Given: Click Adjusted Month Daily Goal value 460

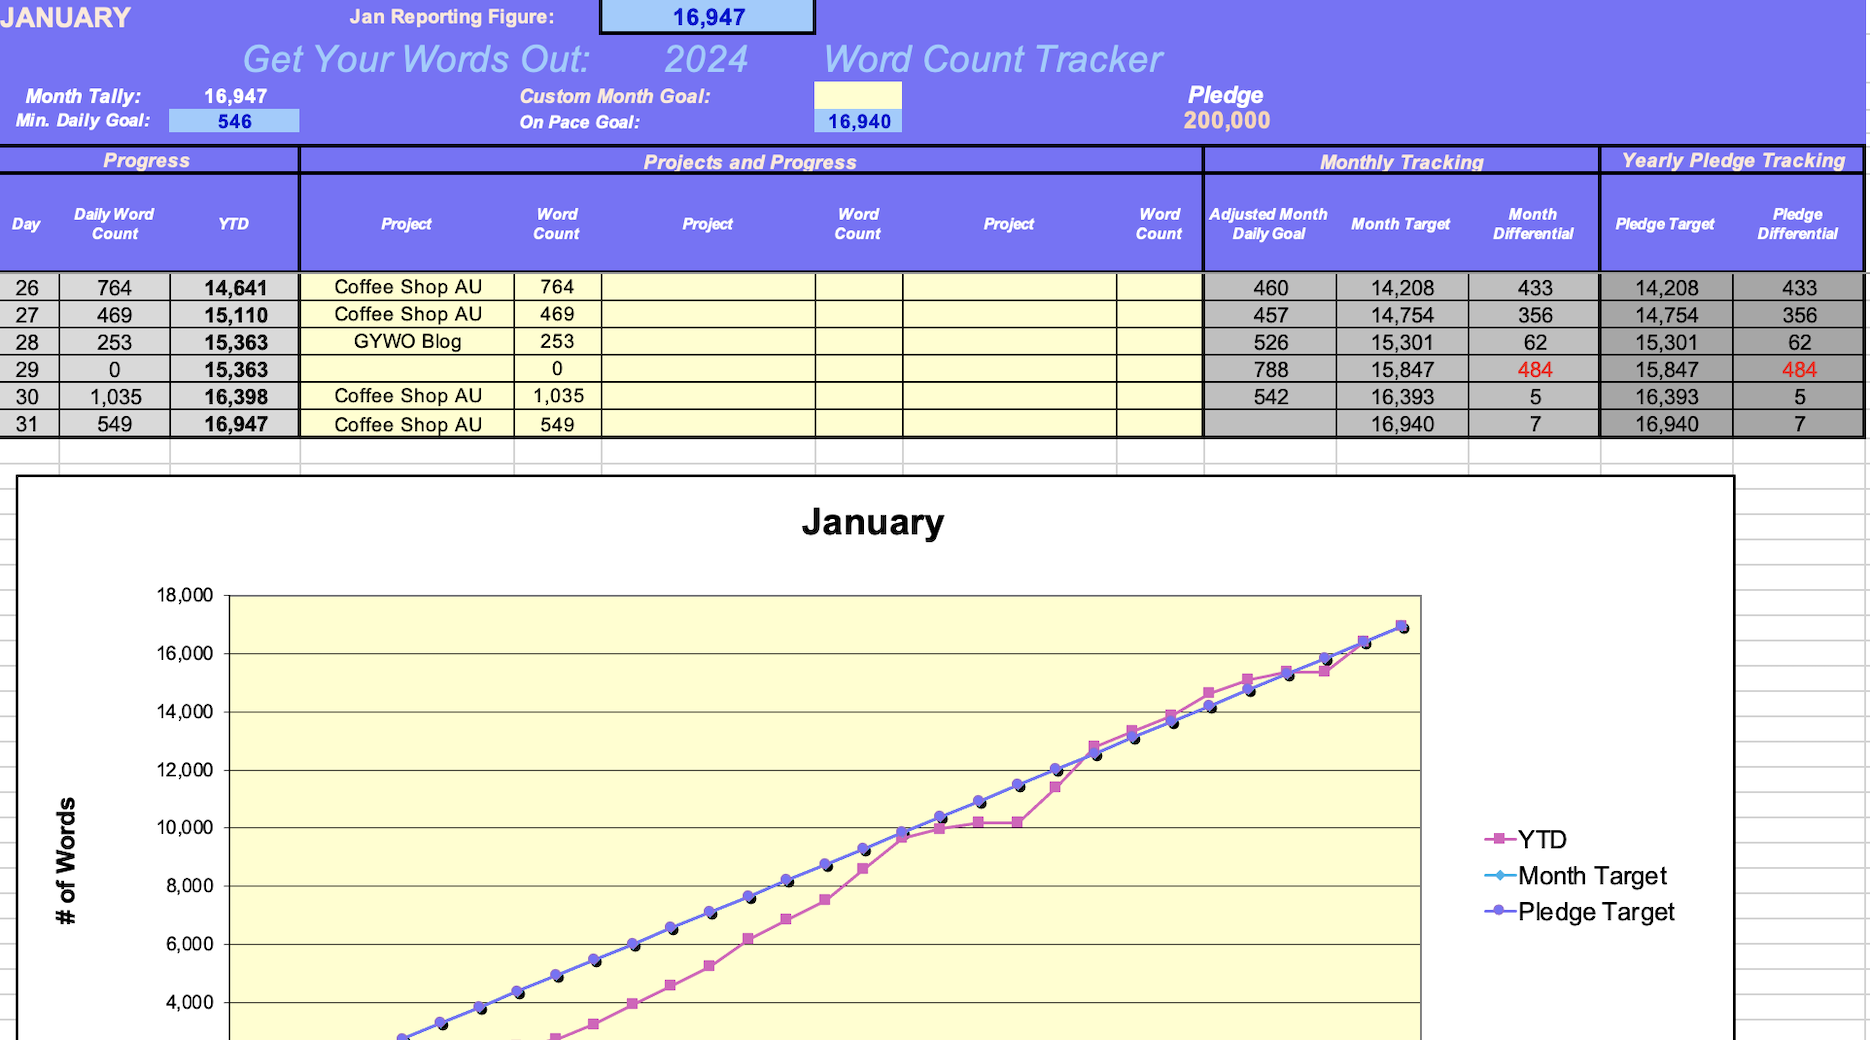Looking at the screenshot, I should tap(1271, 287).
